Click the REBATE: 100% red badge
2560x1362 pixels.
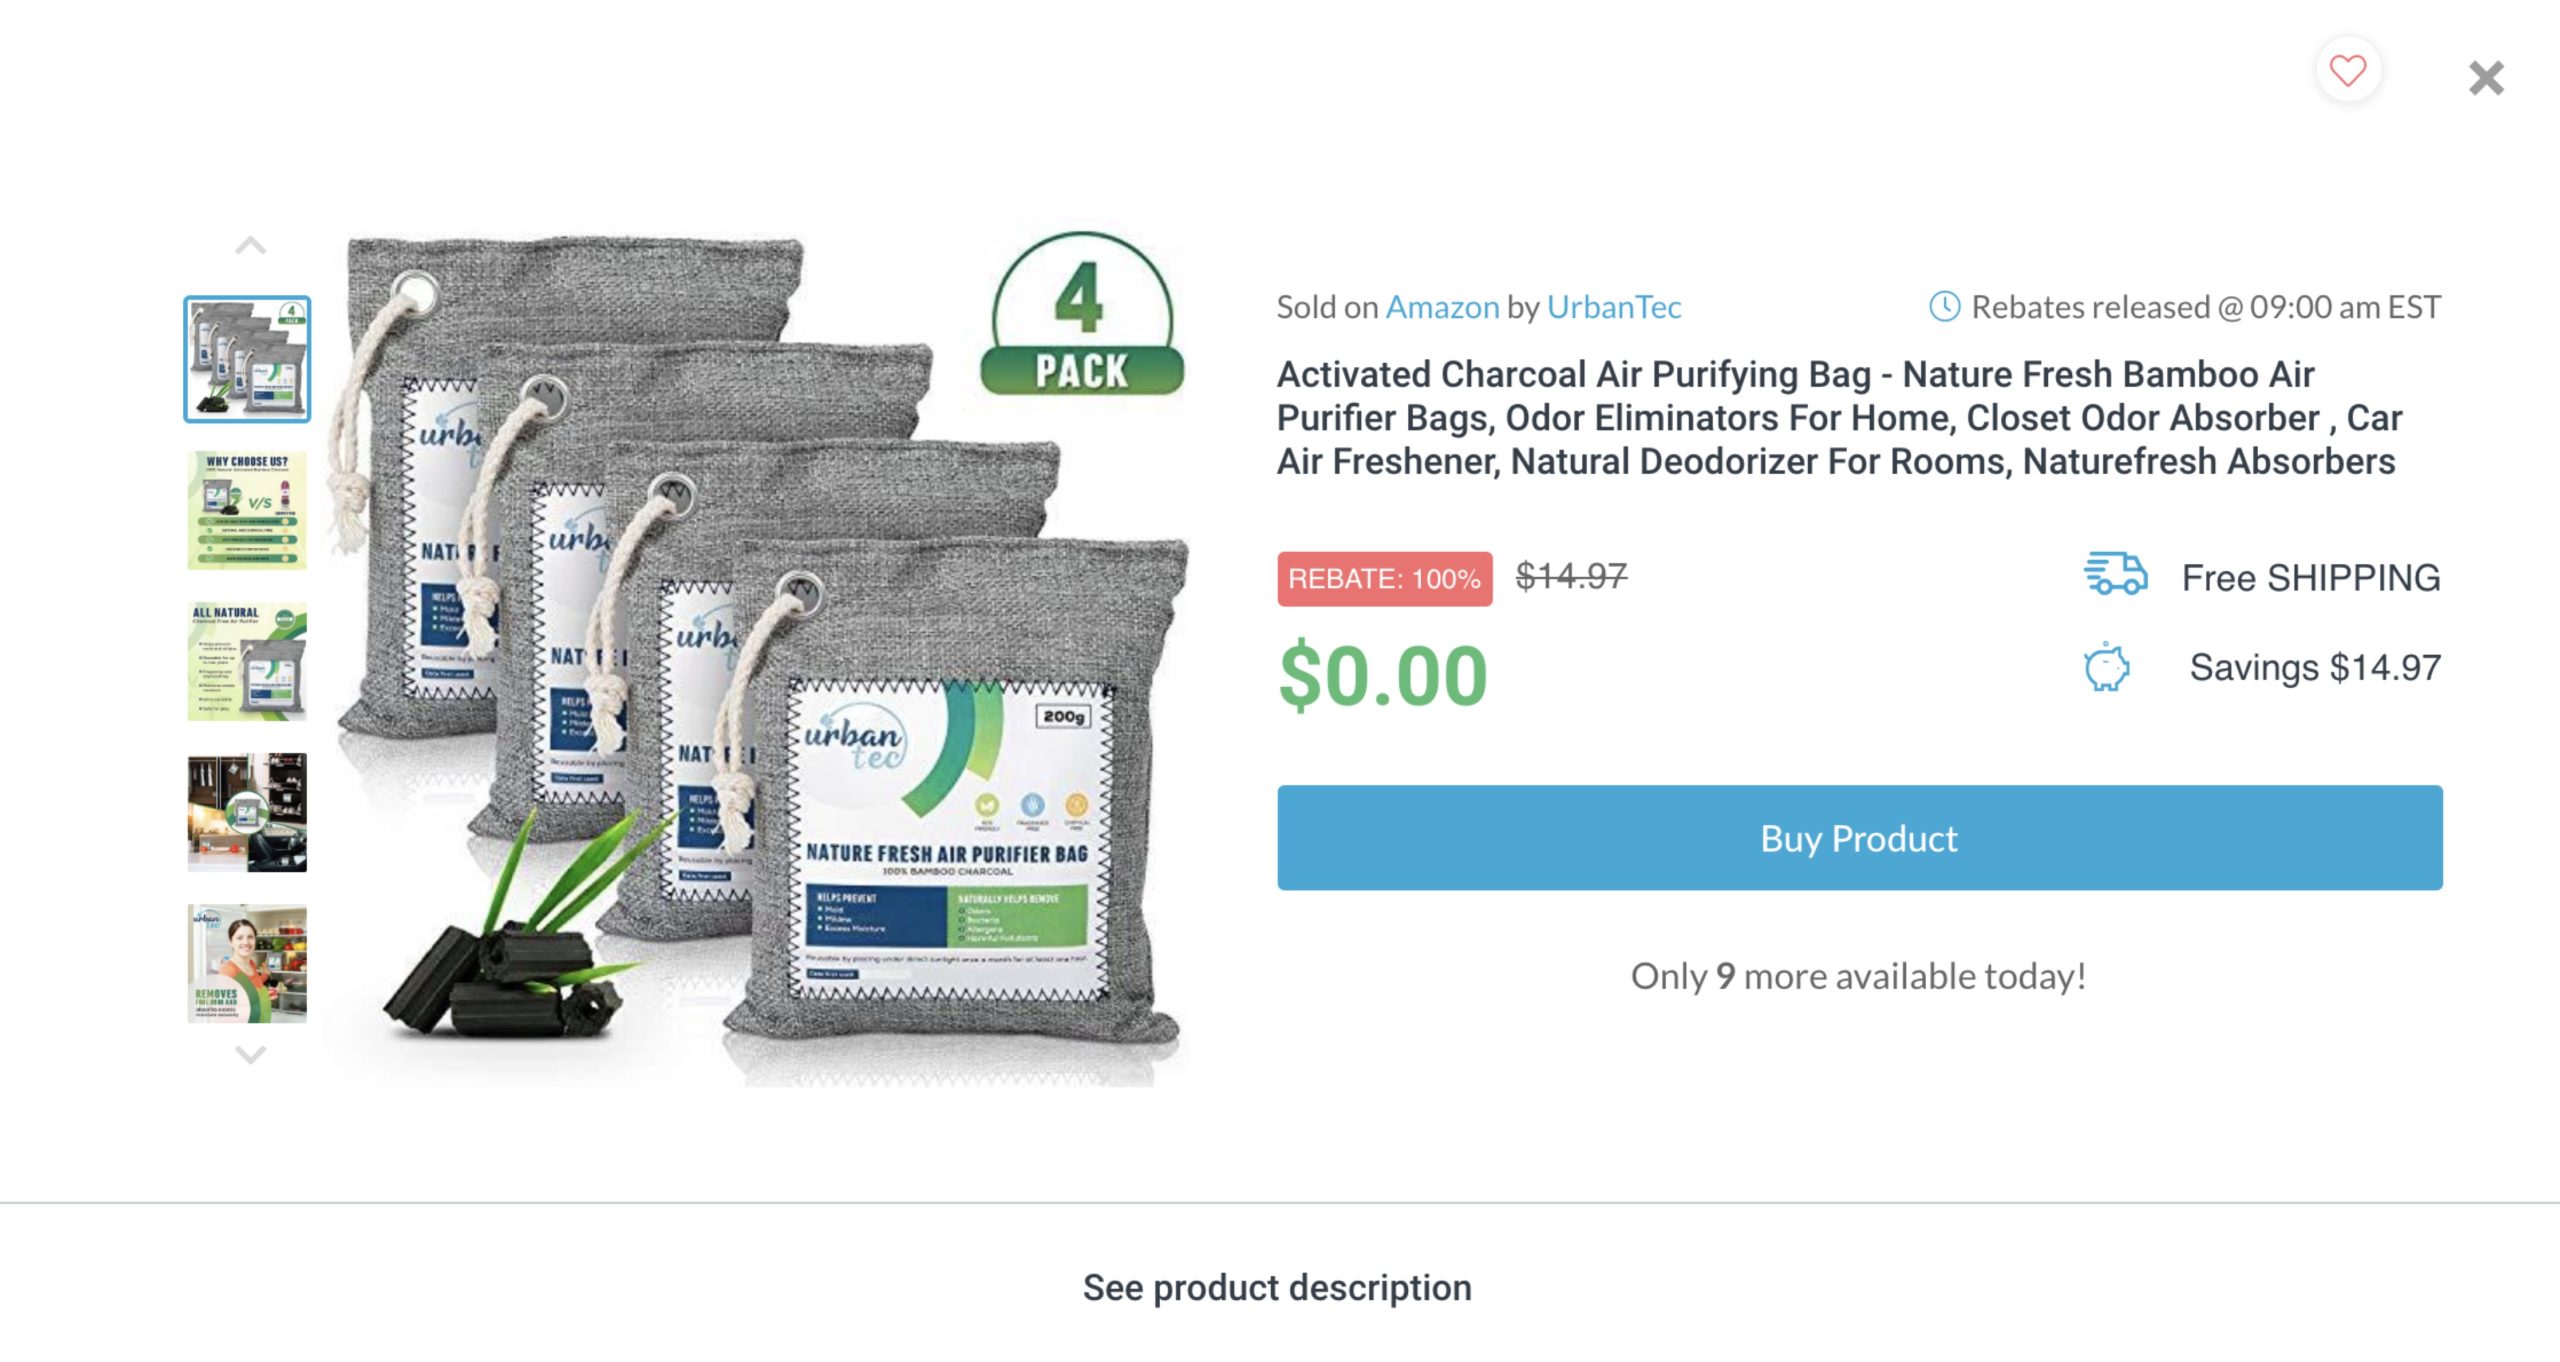(1384, 579)
